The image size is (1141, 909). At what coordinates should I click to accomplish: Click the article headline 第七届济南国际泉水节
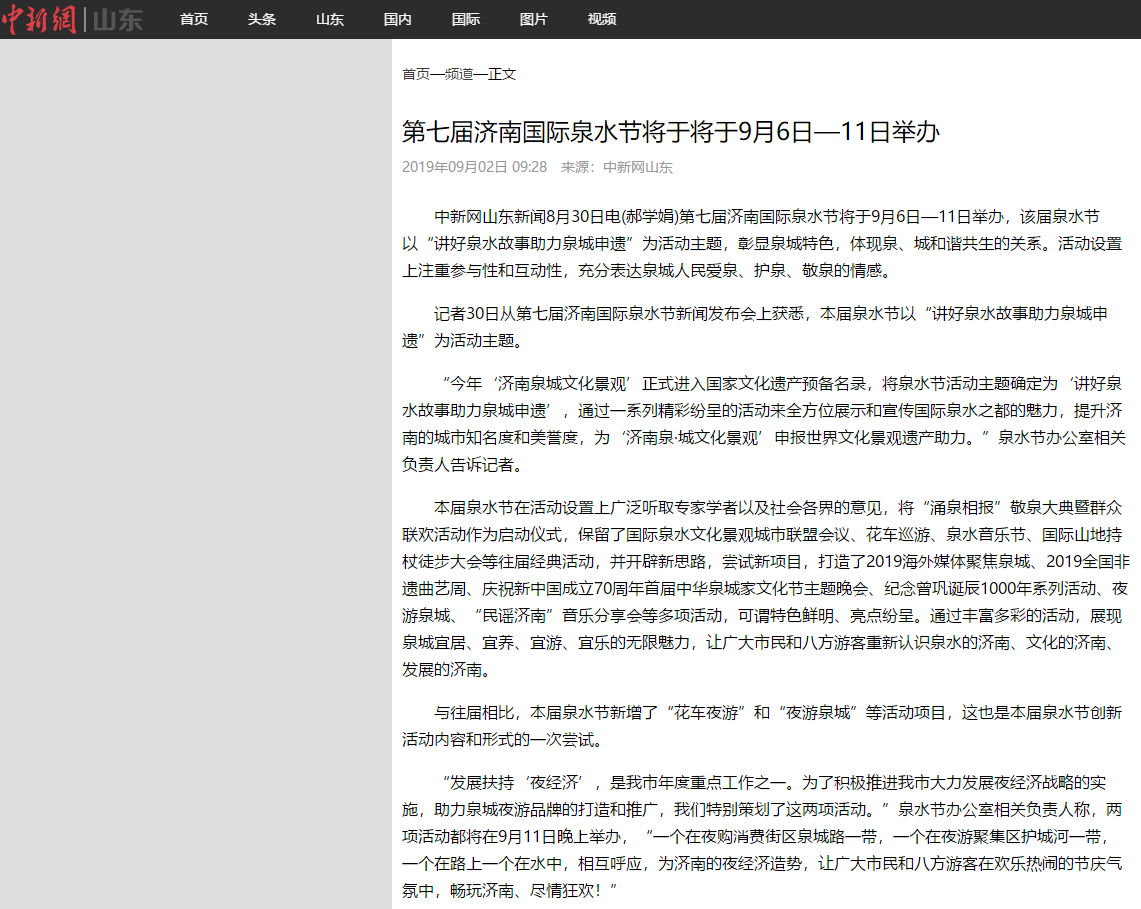671,132
